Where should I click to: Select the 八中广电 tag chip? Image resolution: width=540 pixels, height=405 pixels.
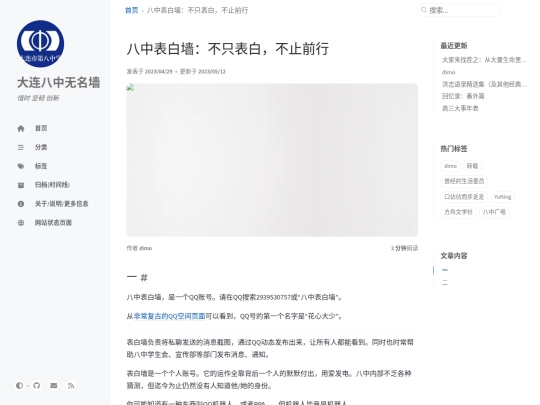tap(494, 212)
